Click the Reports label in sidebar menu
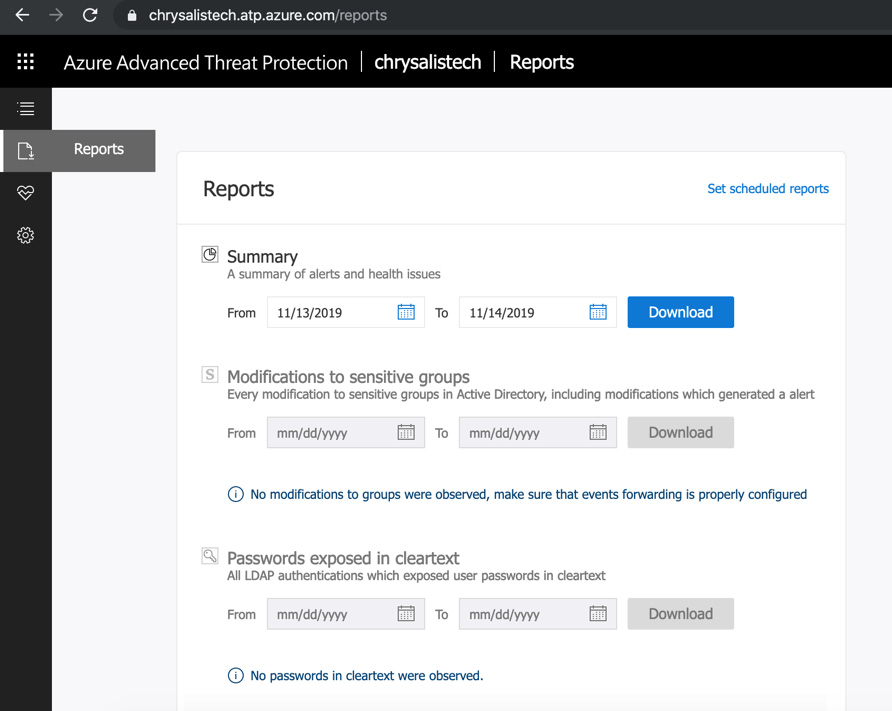892x711 pixels. coord(99,150)
